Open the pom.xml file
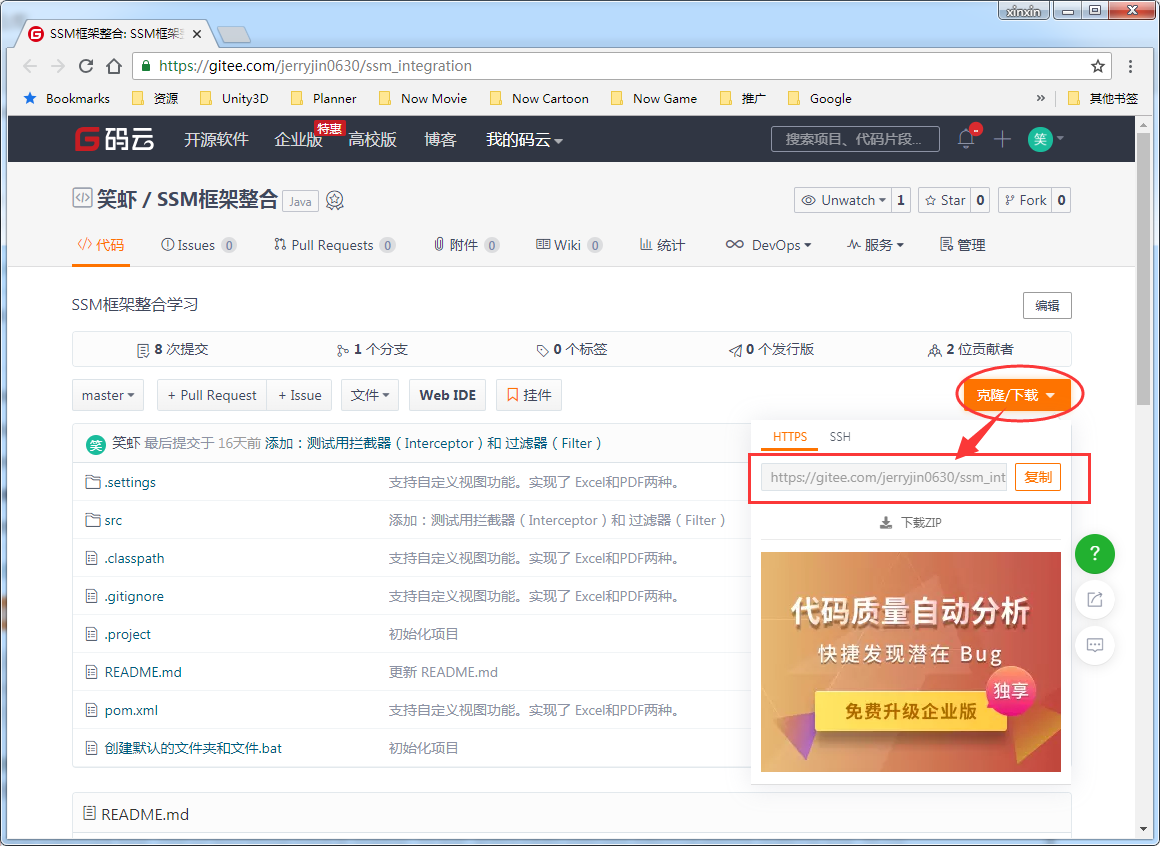 (132, 711)
